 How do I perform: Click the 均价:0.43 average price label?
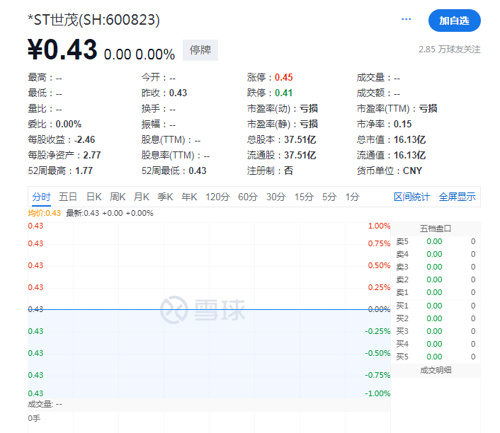click(x=44, y=213)
